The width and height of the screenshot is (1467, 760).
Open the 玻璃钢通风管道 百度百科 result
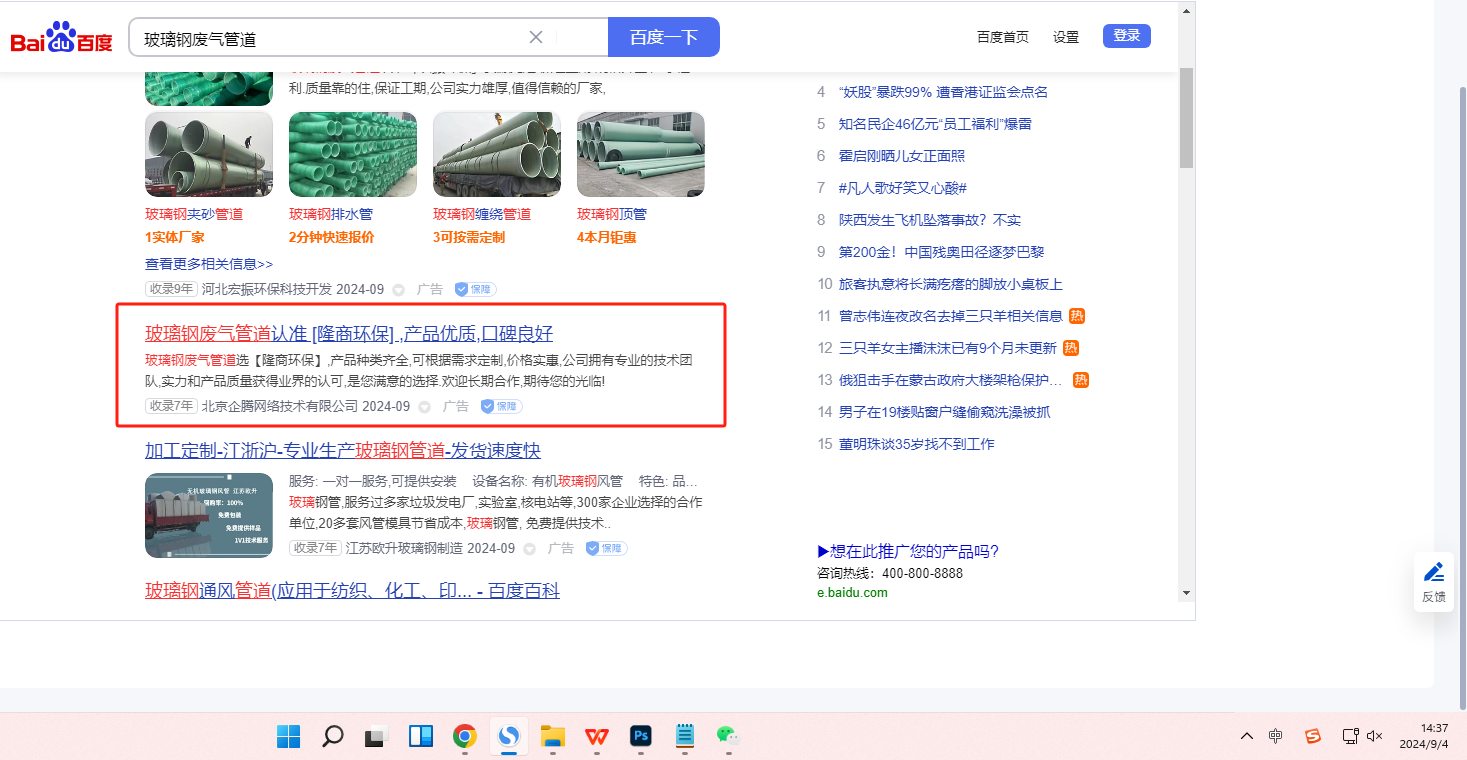coord(352,591)
